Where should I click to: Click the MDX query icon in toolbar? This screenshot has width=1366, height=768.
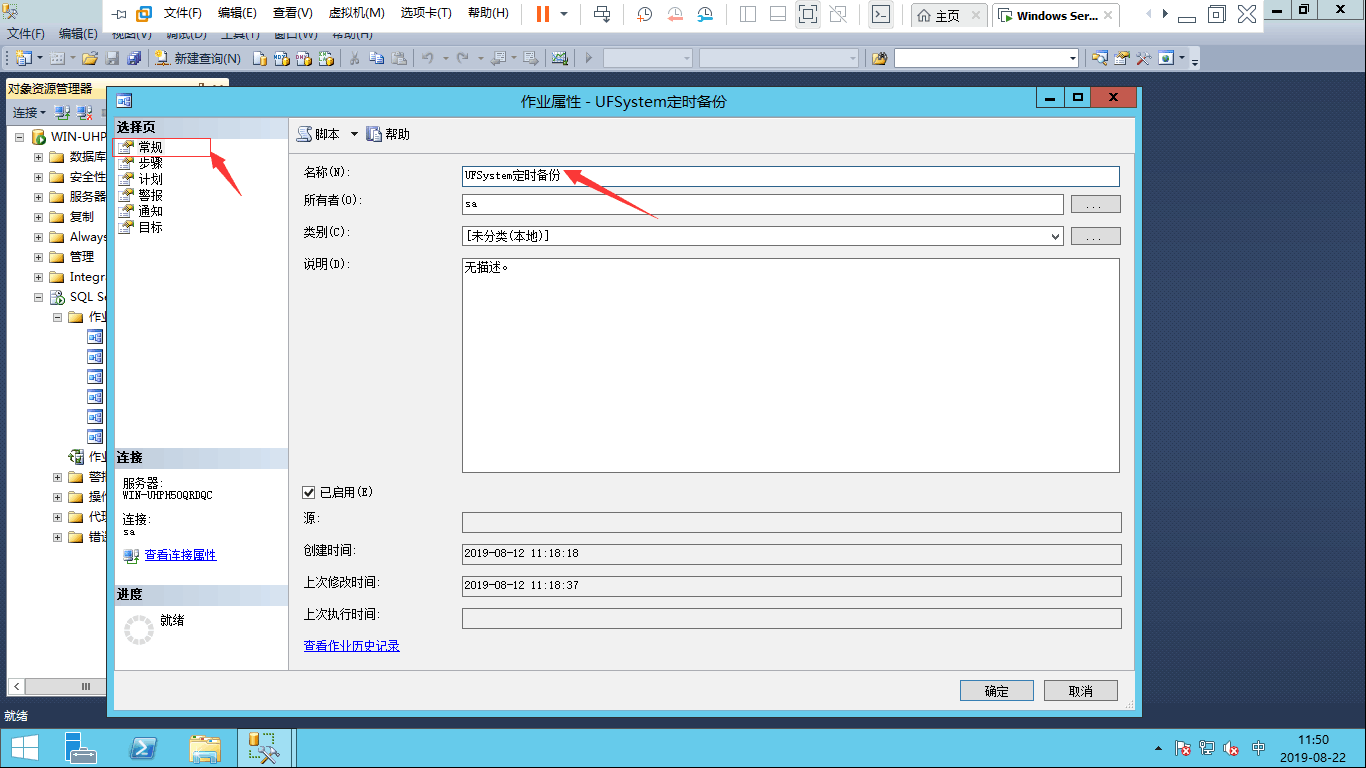(x=282, y=58)
